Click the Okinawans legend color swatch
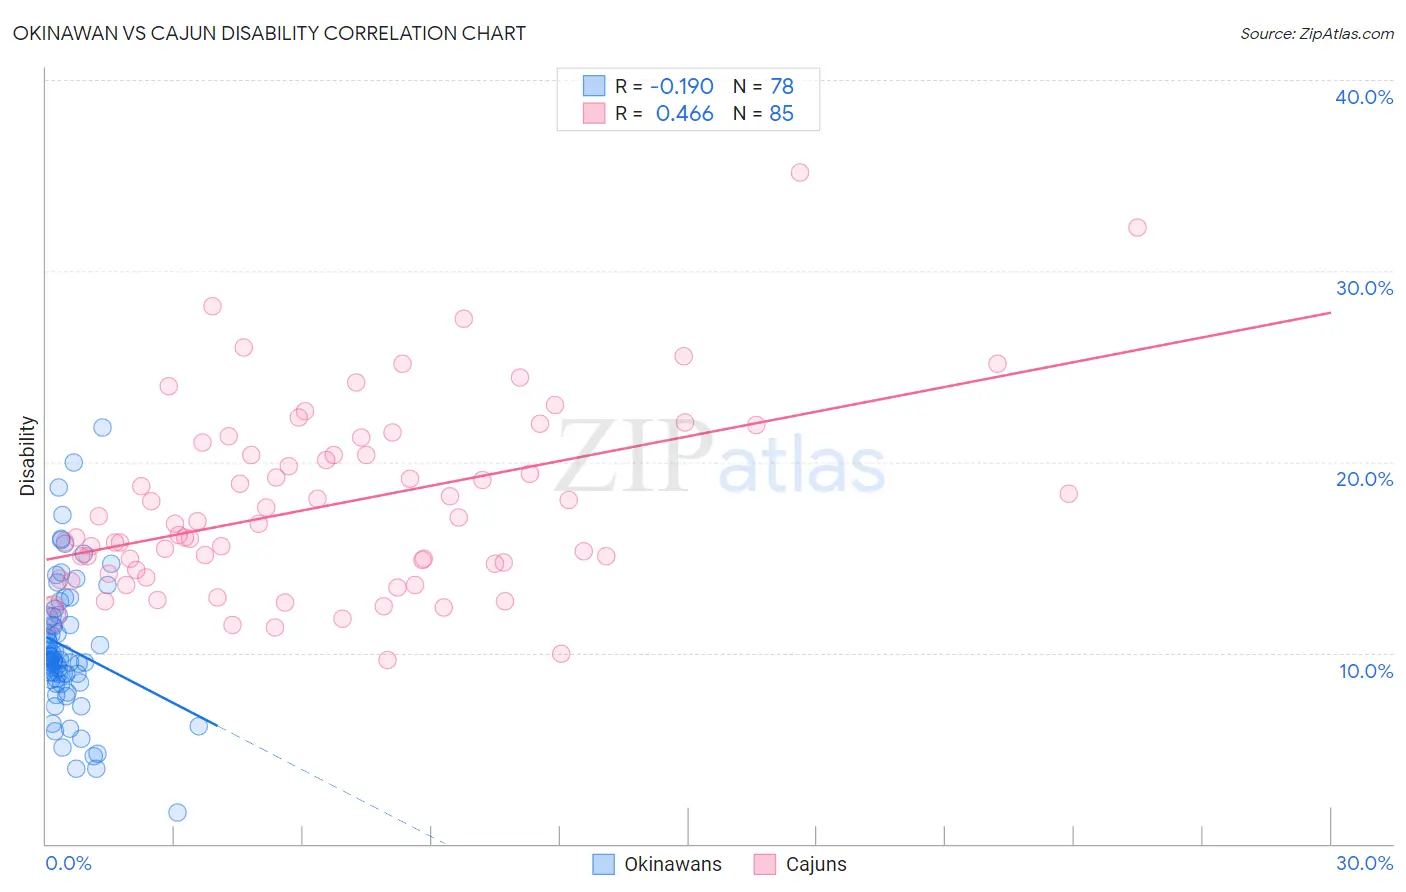The height and width of the screenshot is (892, 1406). coord(603,864)
